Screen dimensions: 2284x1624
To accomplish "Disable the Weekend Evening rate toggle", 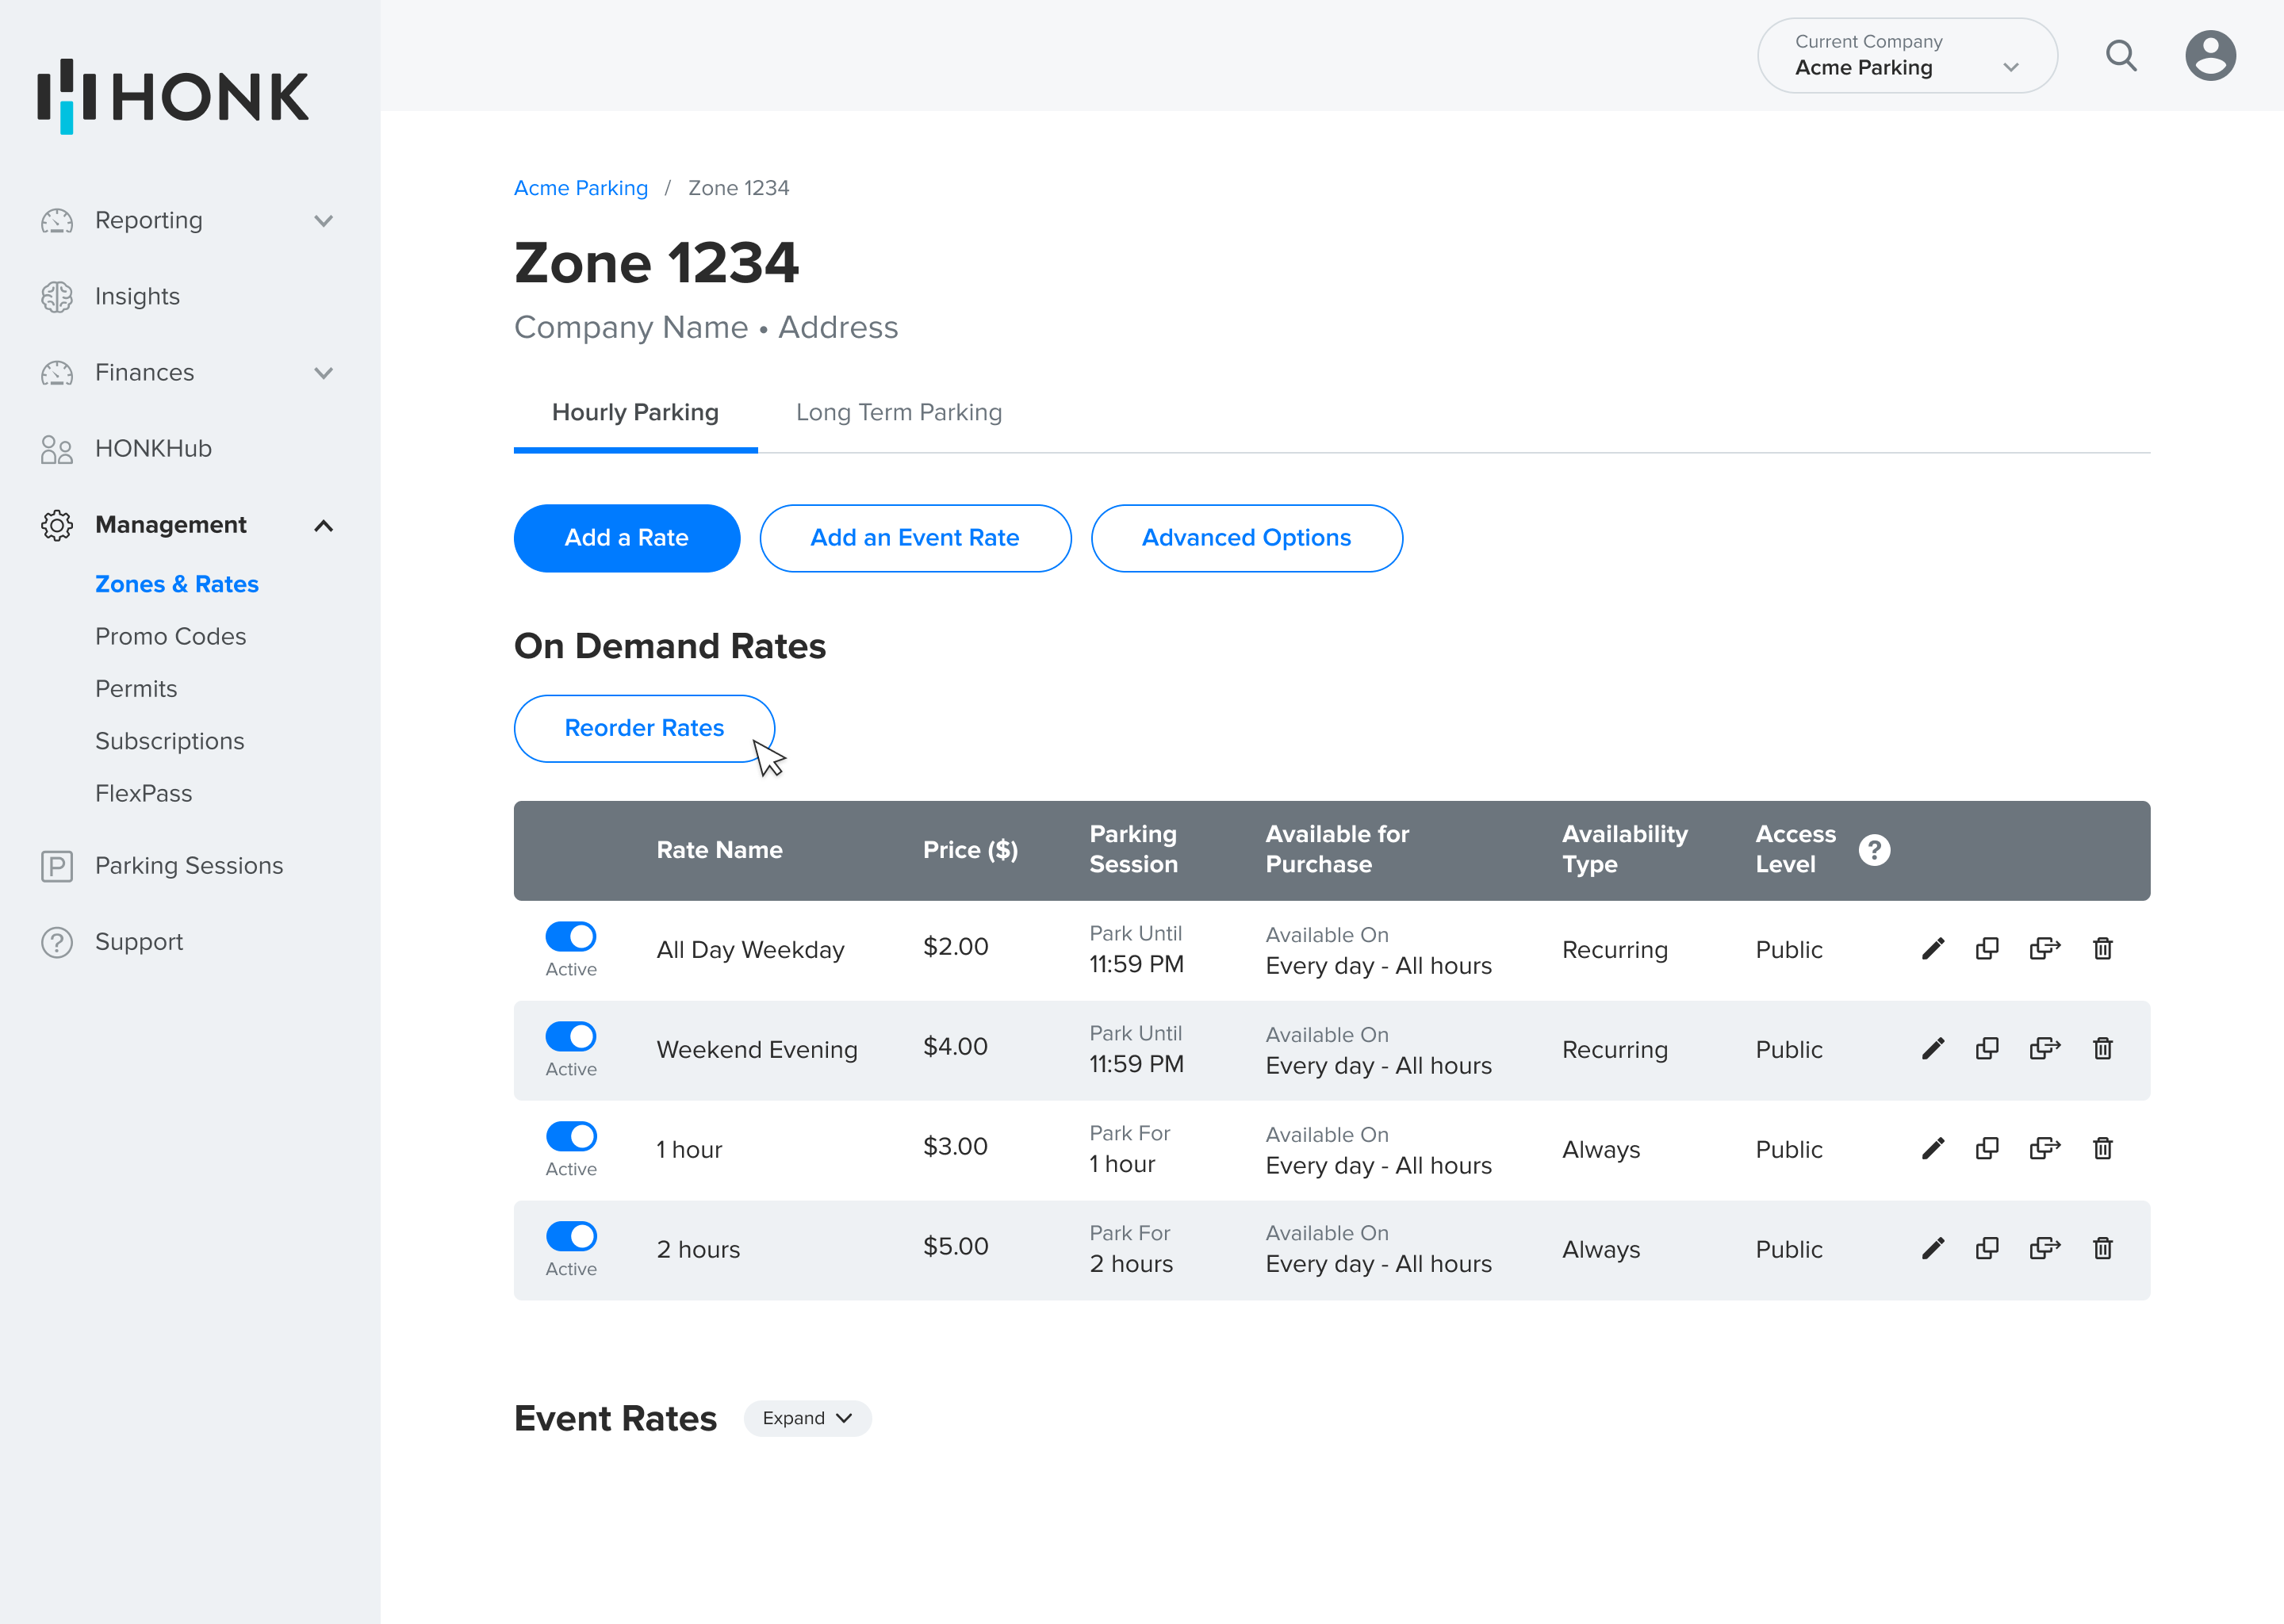I will pyautogui.click(x=571, y=1037).
